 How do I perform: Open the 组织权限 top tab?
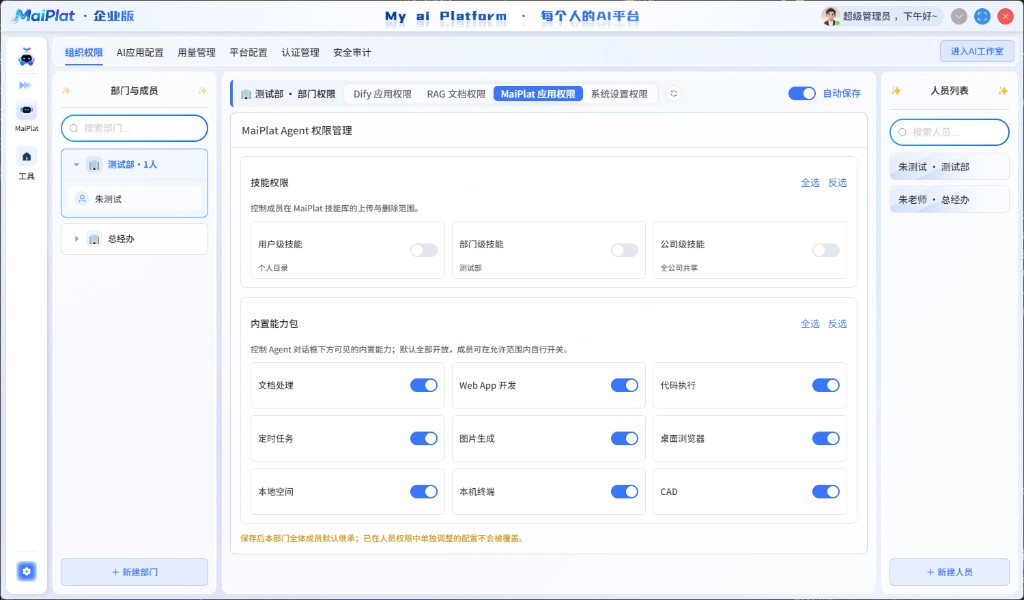pyautogui.click(x=84, y=52)
